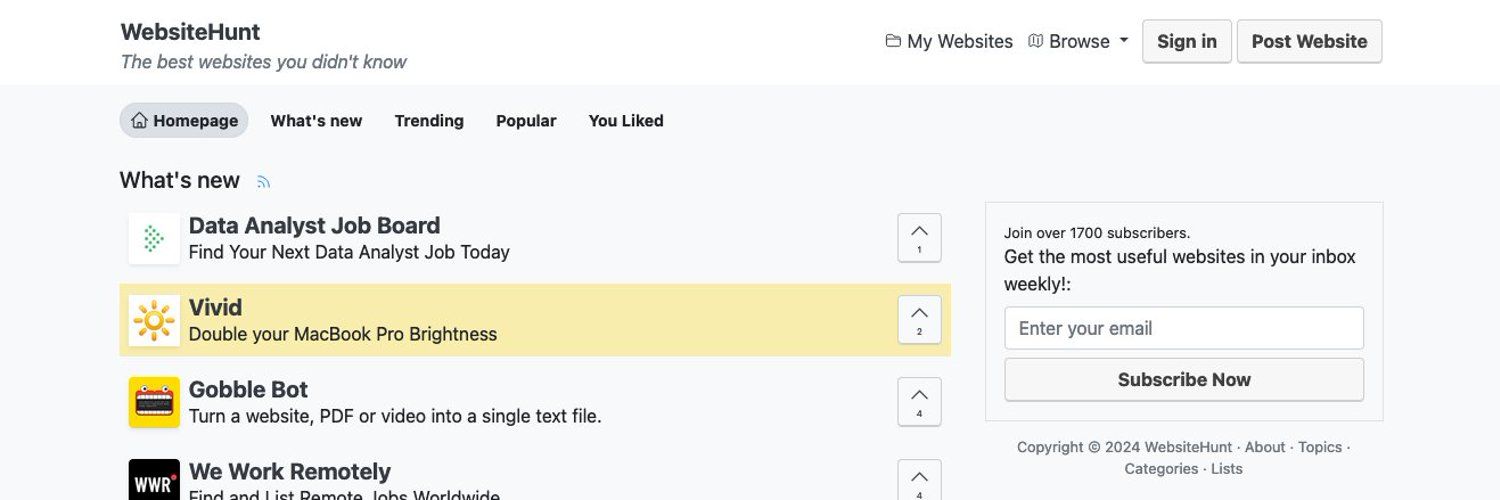The width and height of the screenshot is (1500, 500).
Task: Switch to the What's new tab
Action: (x=316, y=120)
